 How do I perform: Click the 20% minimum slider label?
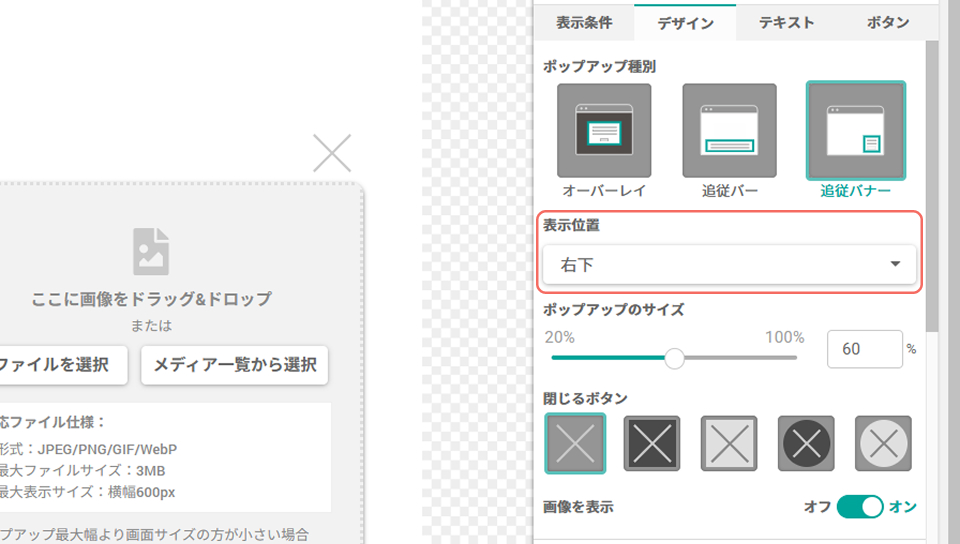click(560, 337)
